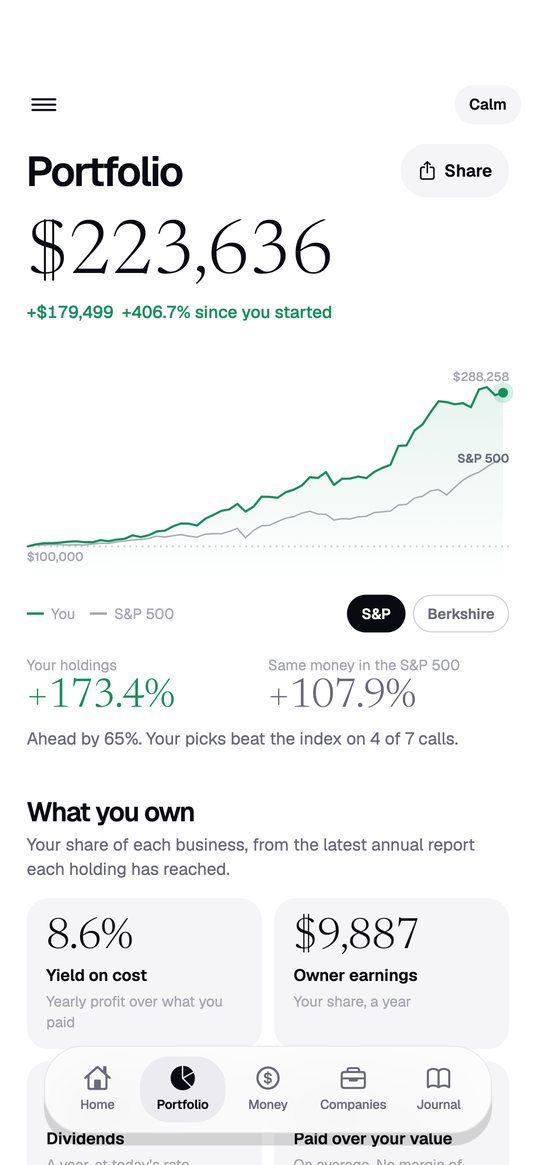Open the Yield on cost card
The width and height of the screenshot is (536, 1165).
144,973
